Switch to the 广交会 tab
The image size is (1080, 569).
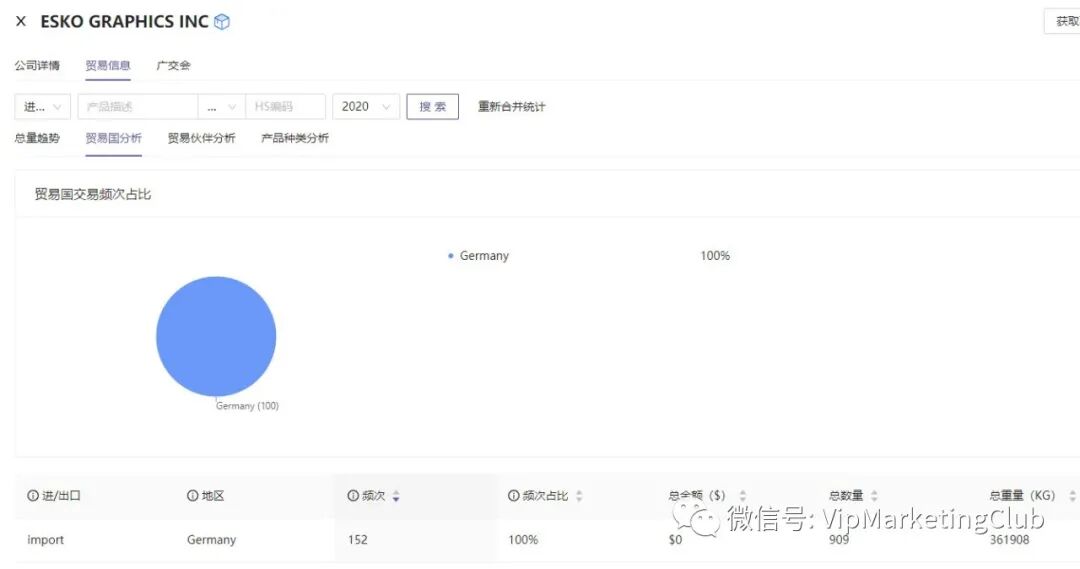coord(174,65)
